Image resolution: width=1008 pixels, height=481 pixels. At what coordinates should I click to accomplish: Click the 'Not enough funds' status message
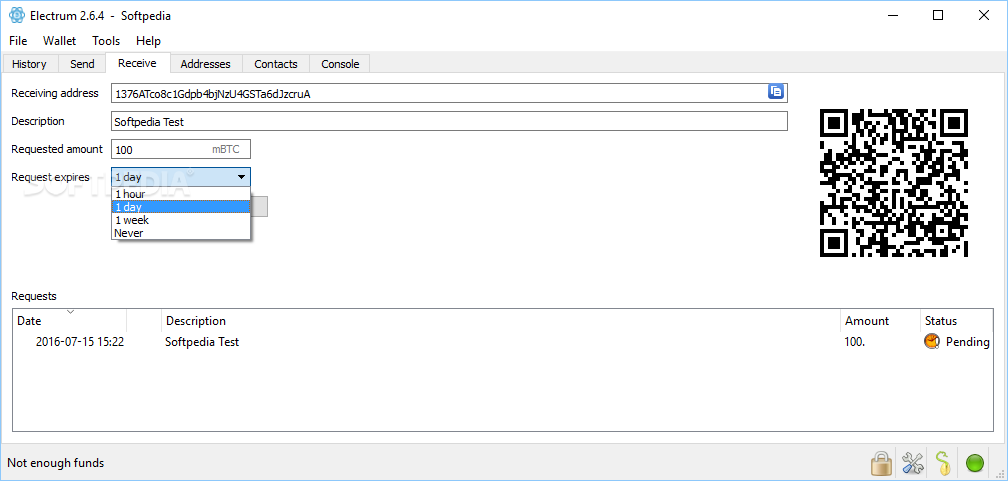[56, 462]
